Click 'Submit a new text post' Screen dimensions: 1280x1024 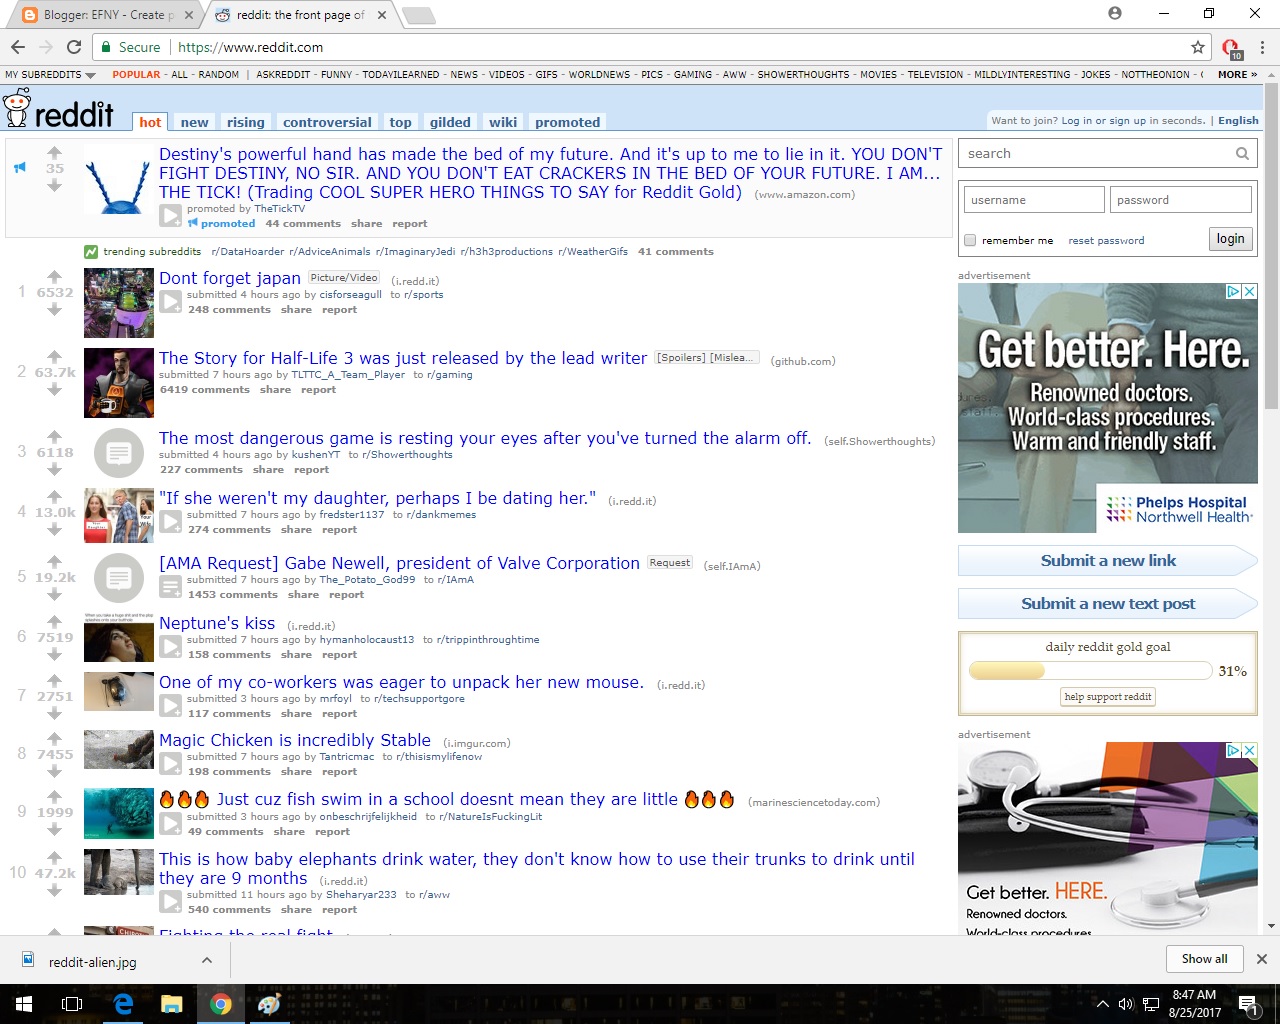pyautogui.click(x=1108, y=604)
